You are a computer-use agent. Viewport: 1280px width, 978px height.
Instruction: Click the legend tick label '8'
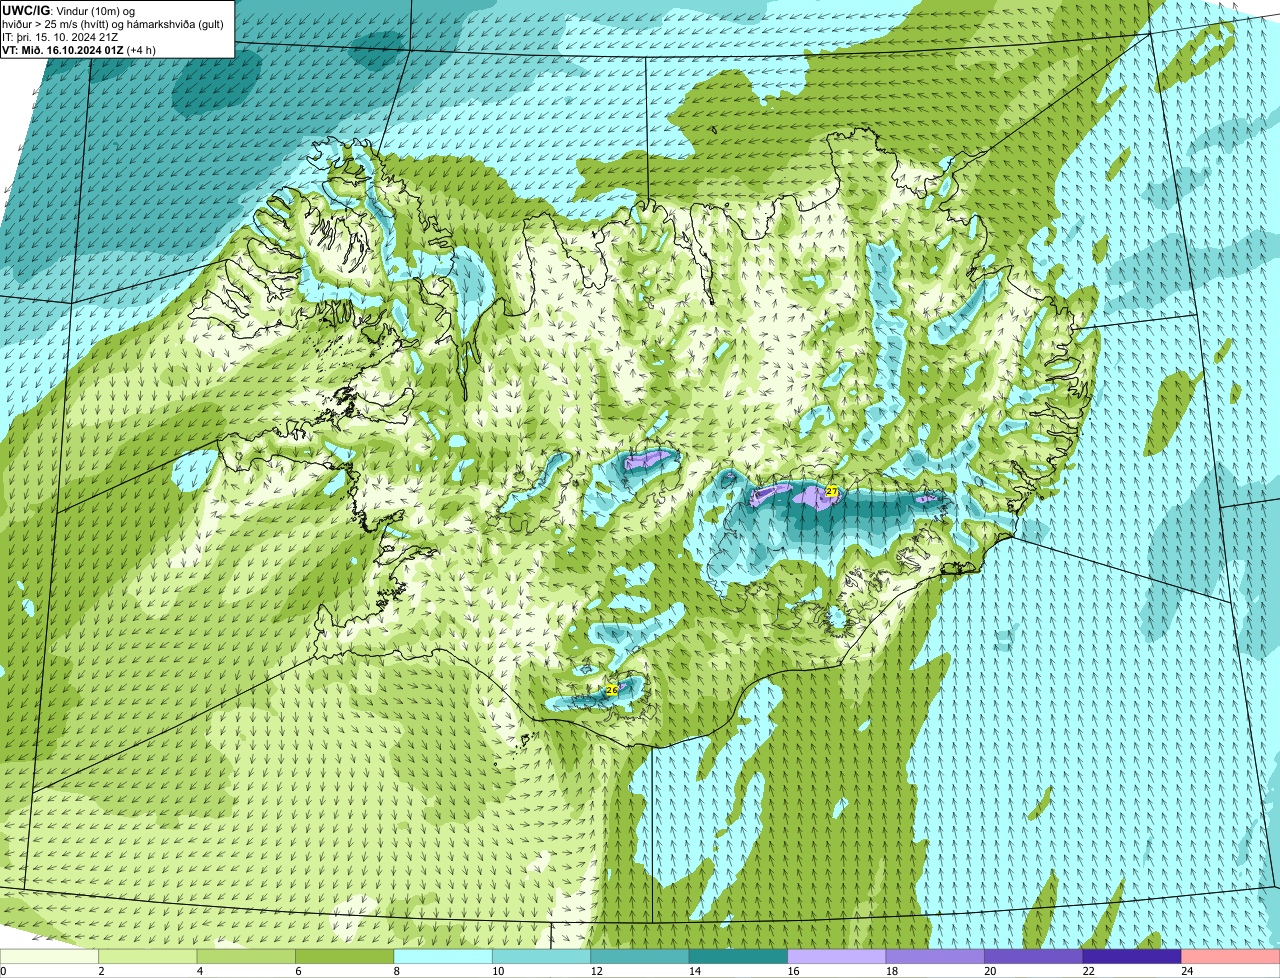(x=395, y=971)
